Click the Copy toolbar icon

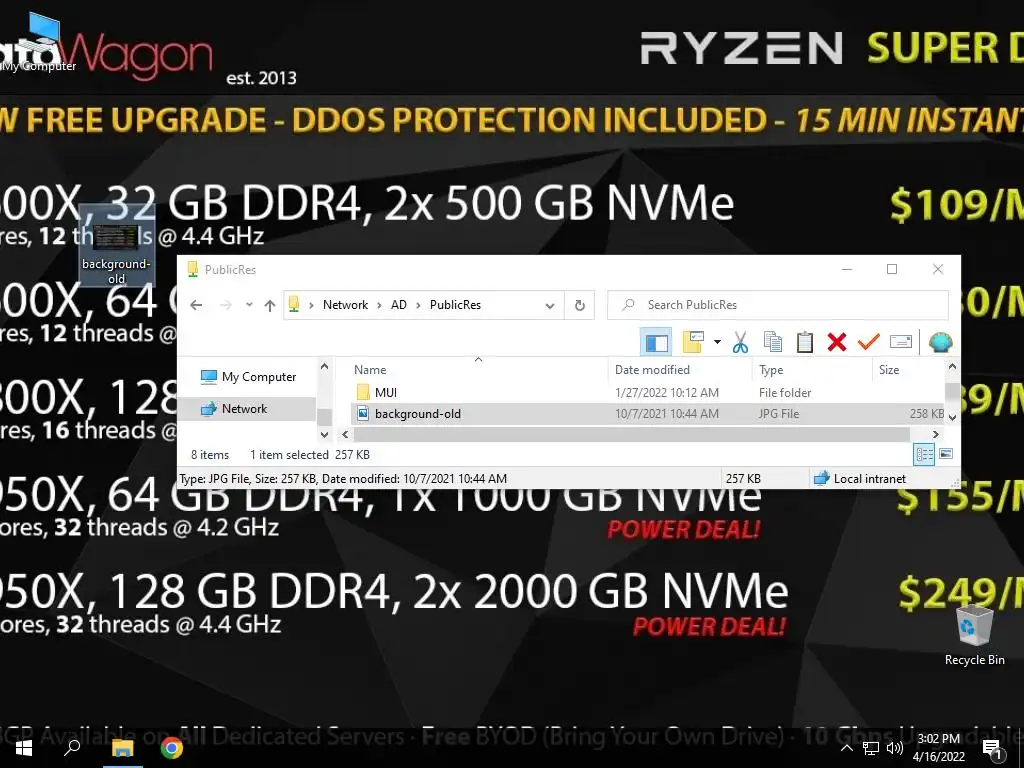pyautogui.click(x=773, y=342)
